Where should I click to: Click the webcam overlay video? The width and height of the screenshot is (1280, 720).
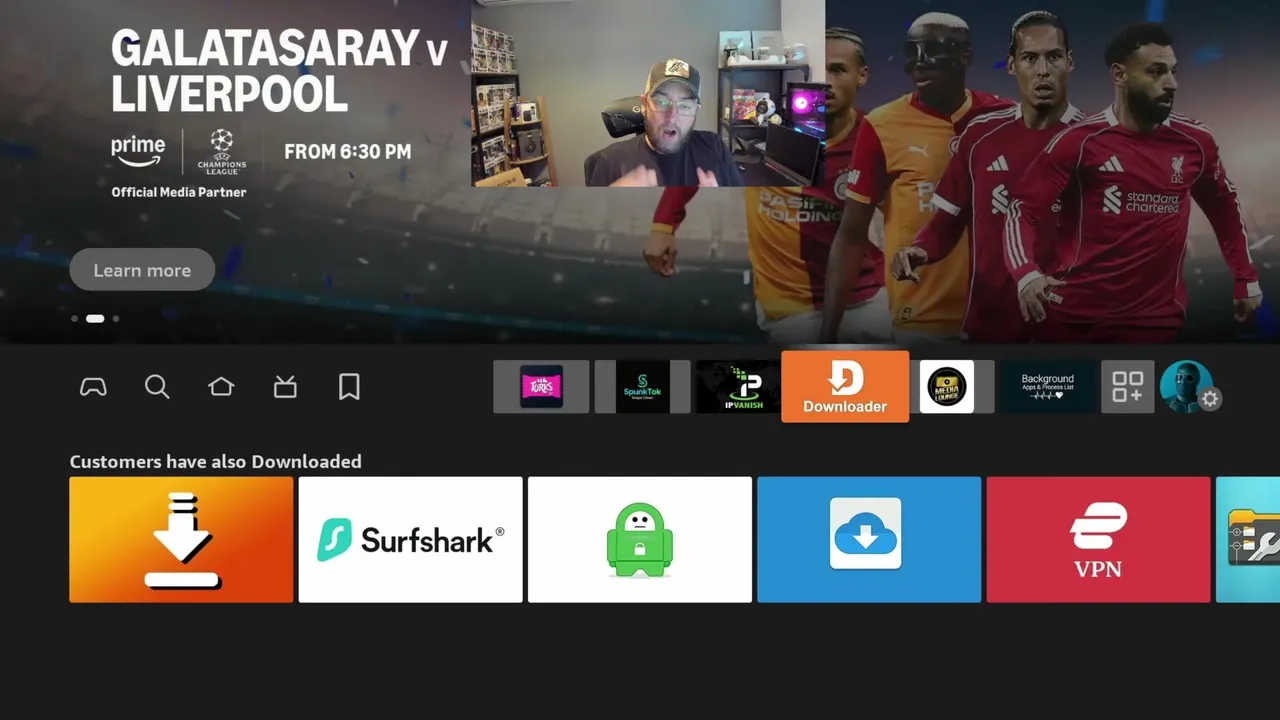point(648,93)
